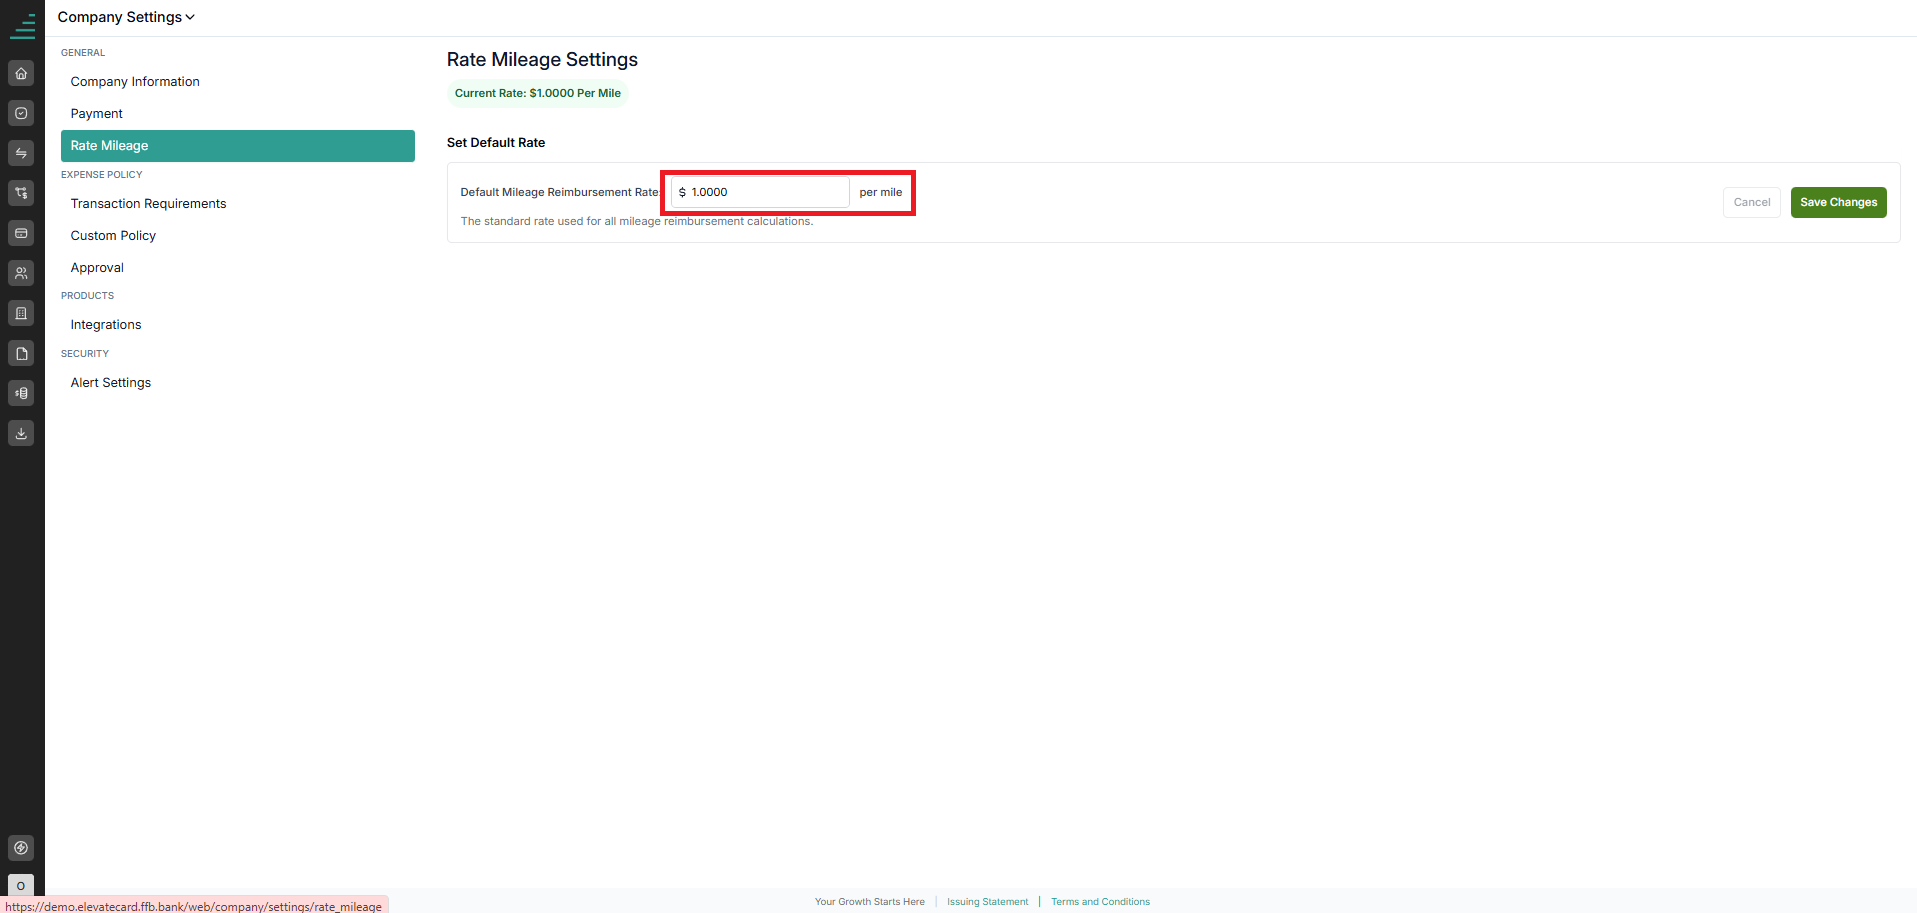Click the download sidebar icon
This screenshot has width=1917, height=913.
(21, 433)
